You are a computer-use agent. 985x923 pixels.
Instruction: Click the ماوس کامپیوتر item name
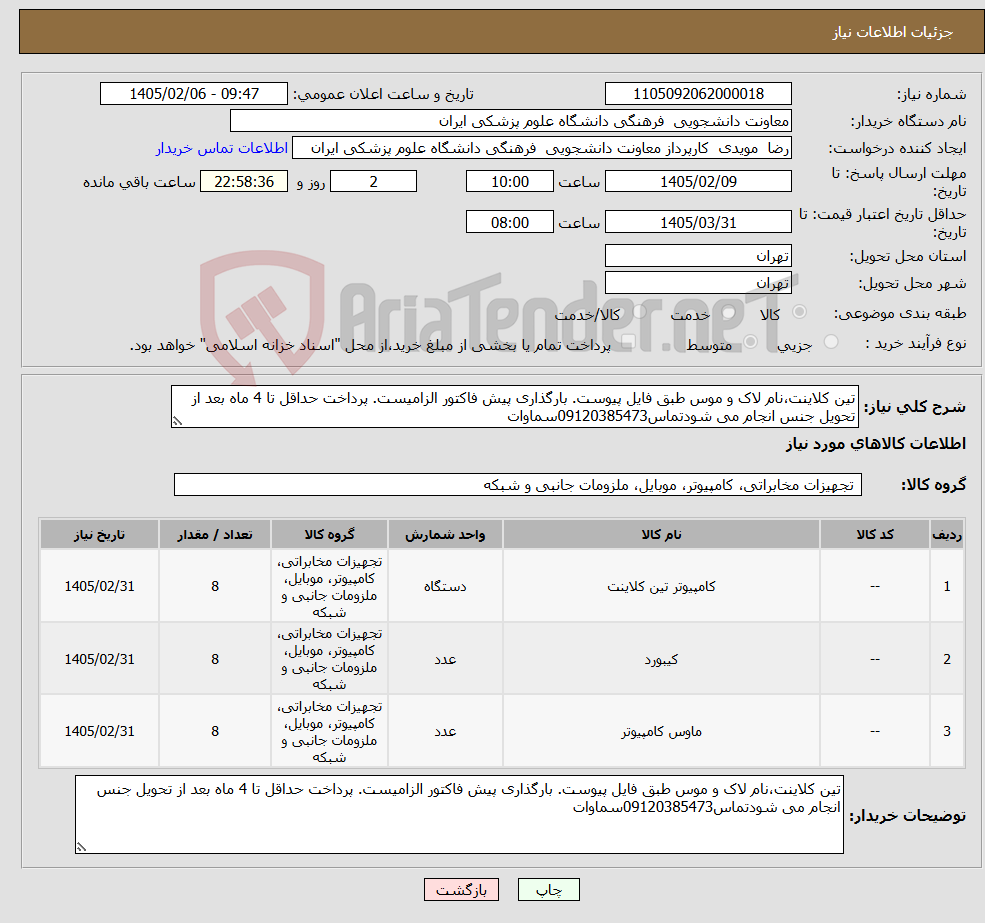pyautogui.click(x=661, y=731)
